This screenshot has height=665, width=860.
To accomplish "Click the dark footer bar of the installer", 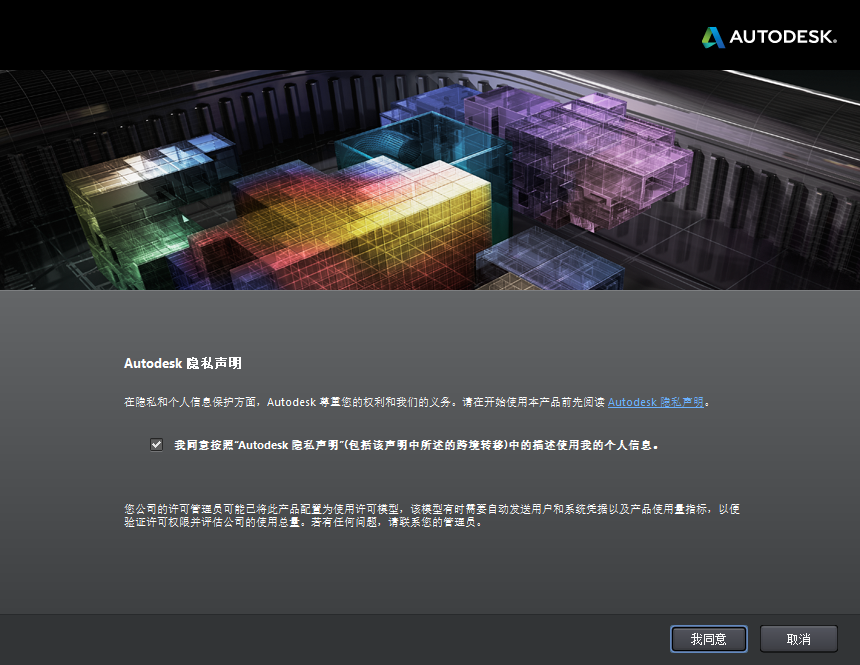I will (x=300, y=639).
